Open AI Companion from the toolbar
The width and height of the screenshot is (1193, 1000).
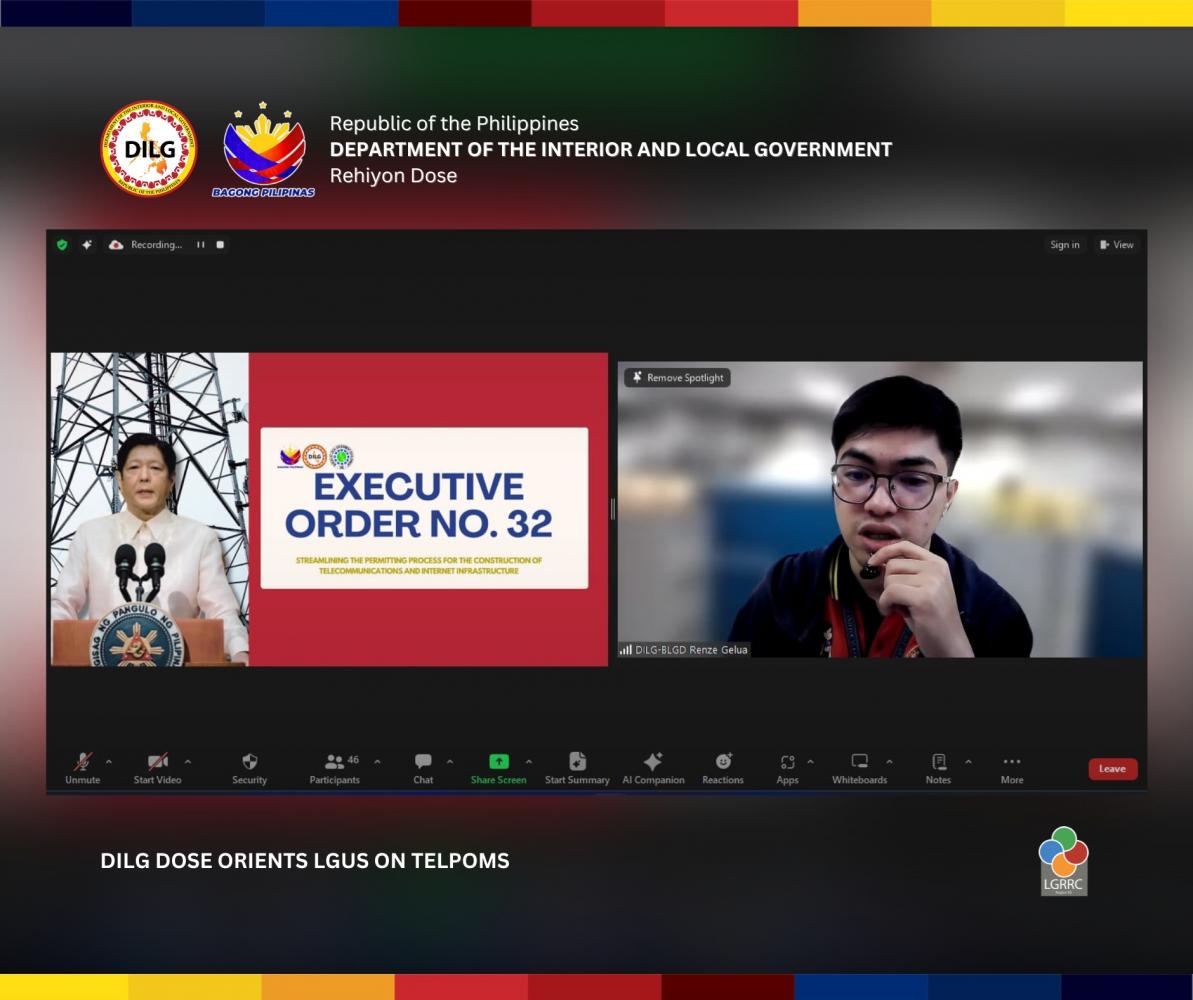(x=654, y=768)
